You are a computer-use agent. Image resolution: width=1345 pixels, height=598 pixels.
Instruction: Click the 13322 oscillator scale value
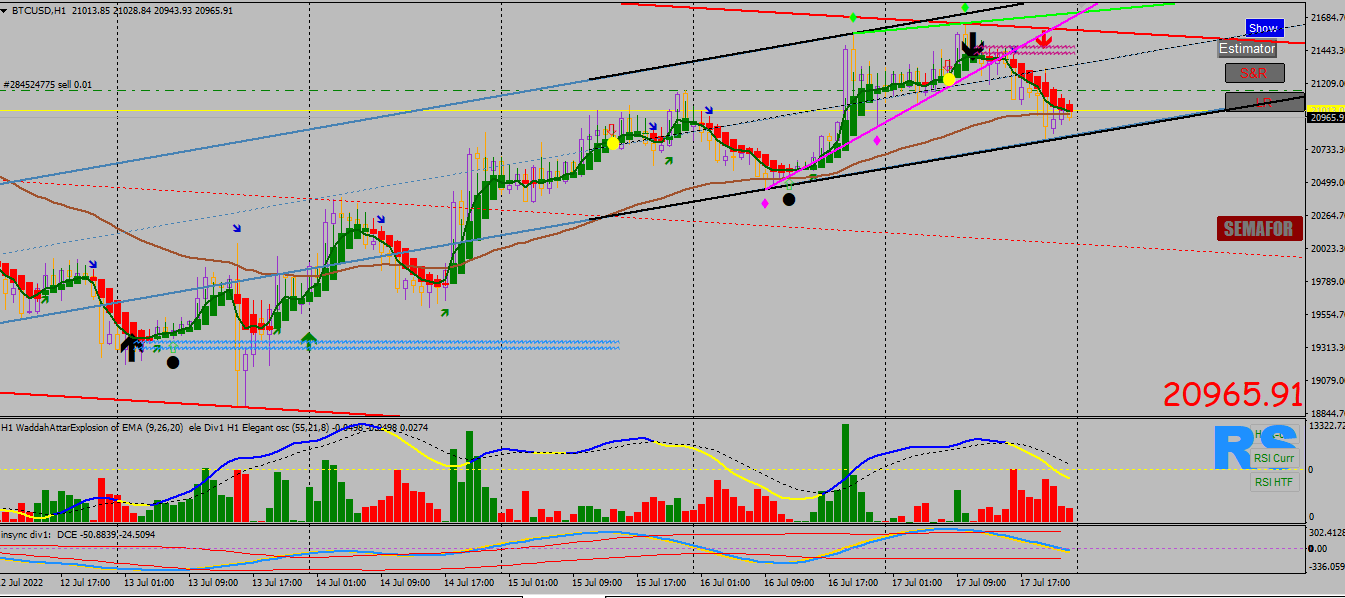click(1327, 426)
